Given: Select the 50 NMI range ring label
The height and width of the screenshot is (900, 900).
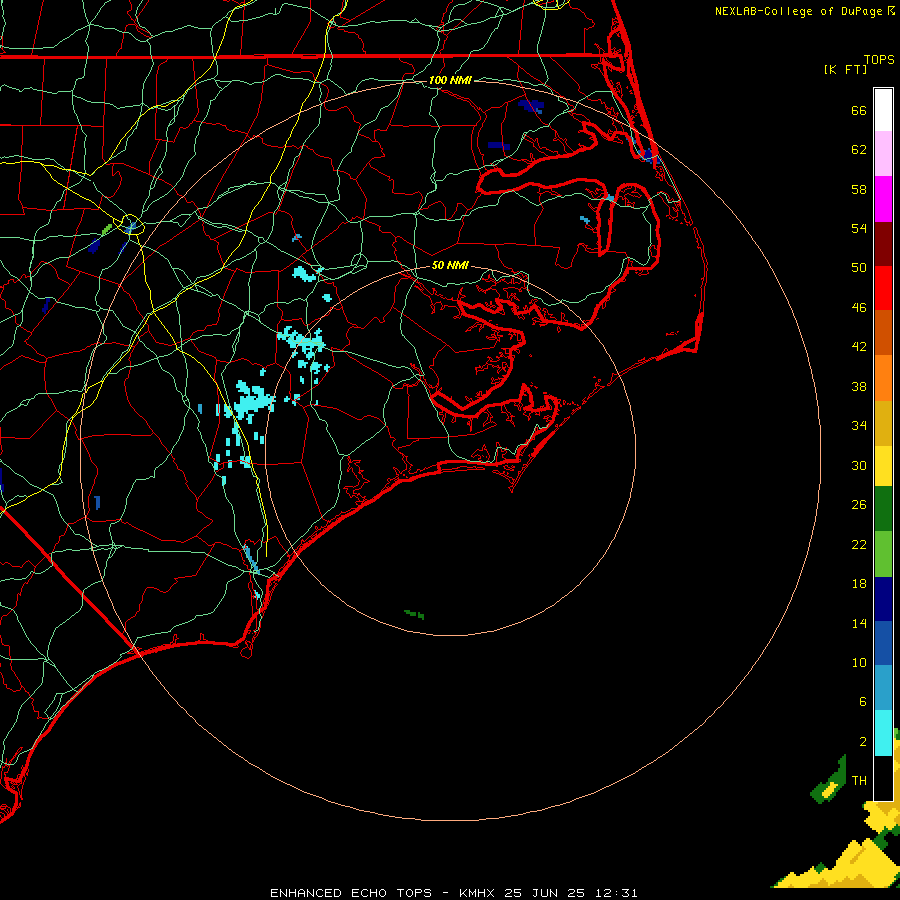Looking at the screenshot, I should tap(450, 265).
